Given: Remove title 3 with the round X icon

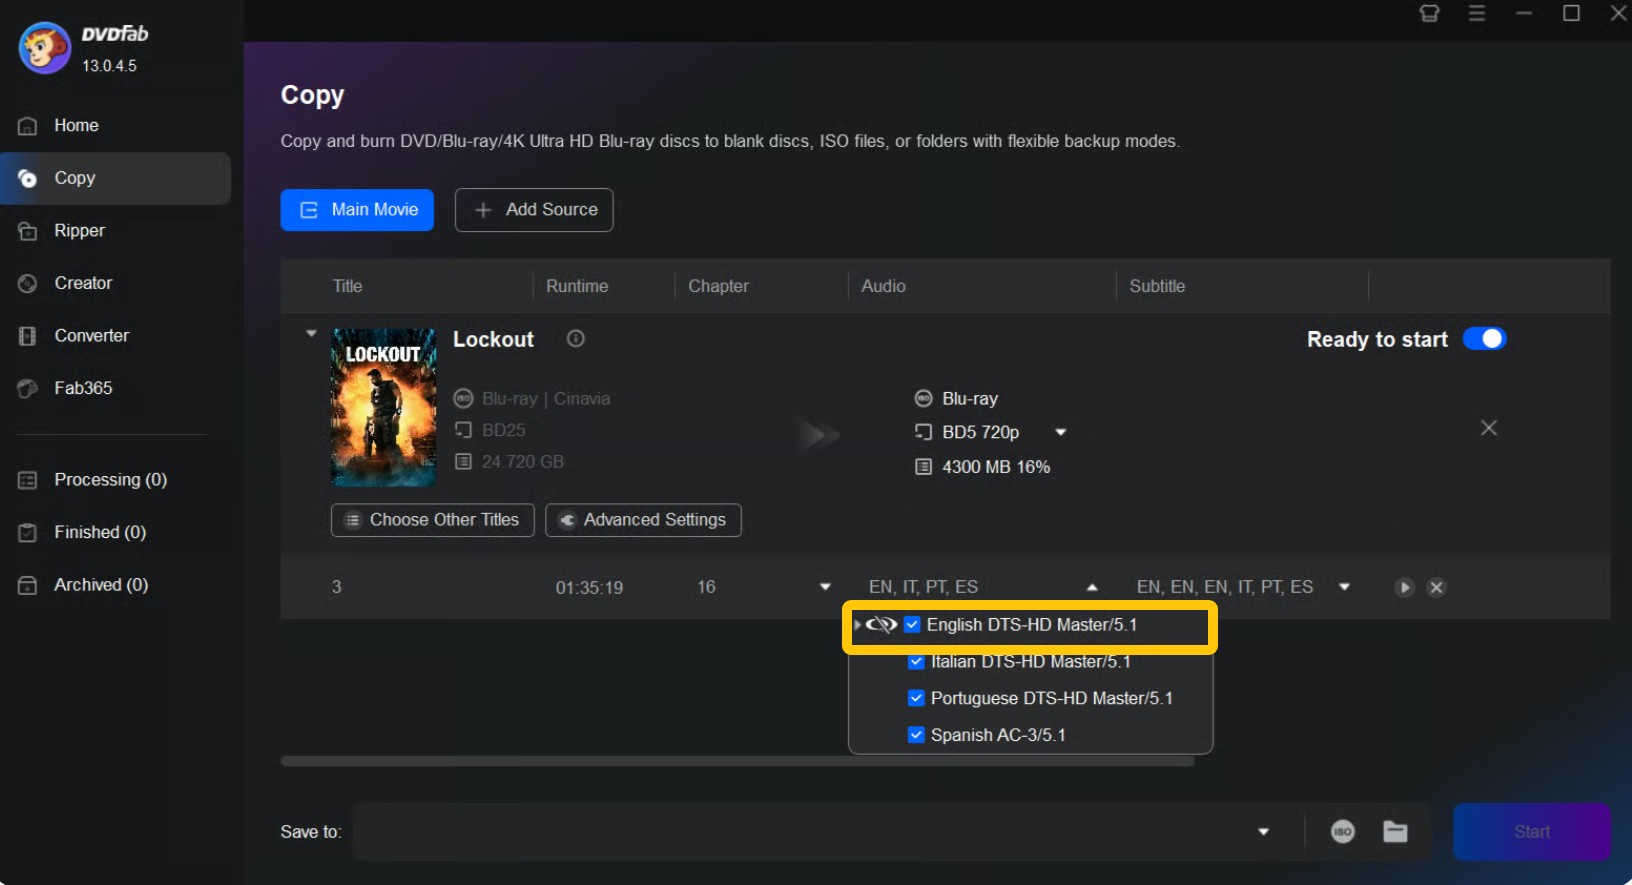Looking at the screenshot, I should tap(1436, 588).
